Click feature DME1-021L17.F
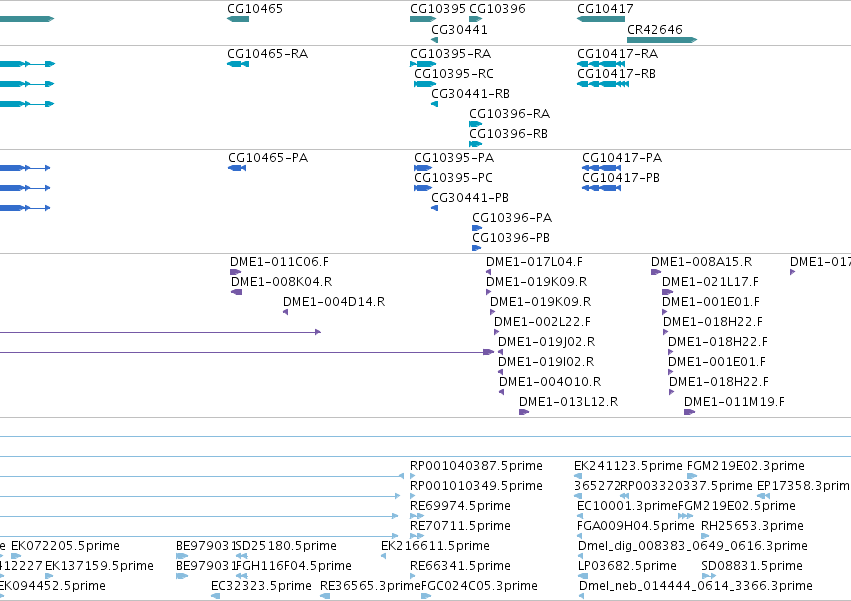This screenshot has height=601, width=851. (710, 282)
